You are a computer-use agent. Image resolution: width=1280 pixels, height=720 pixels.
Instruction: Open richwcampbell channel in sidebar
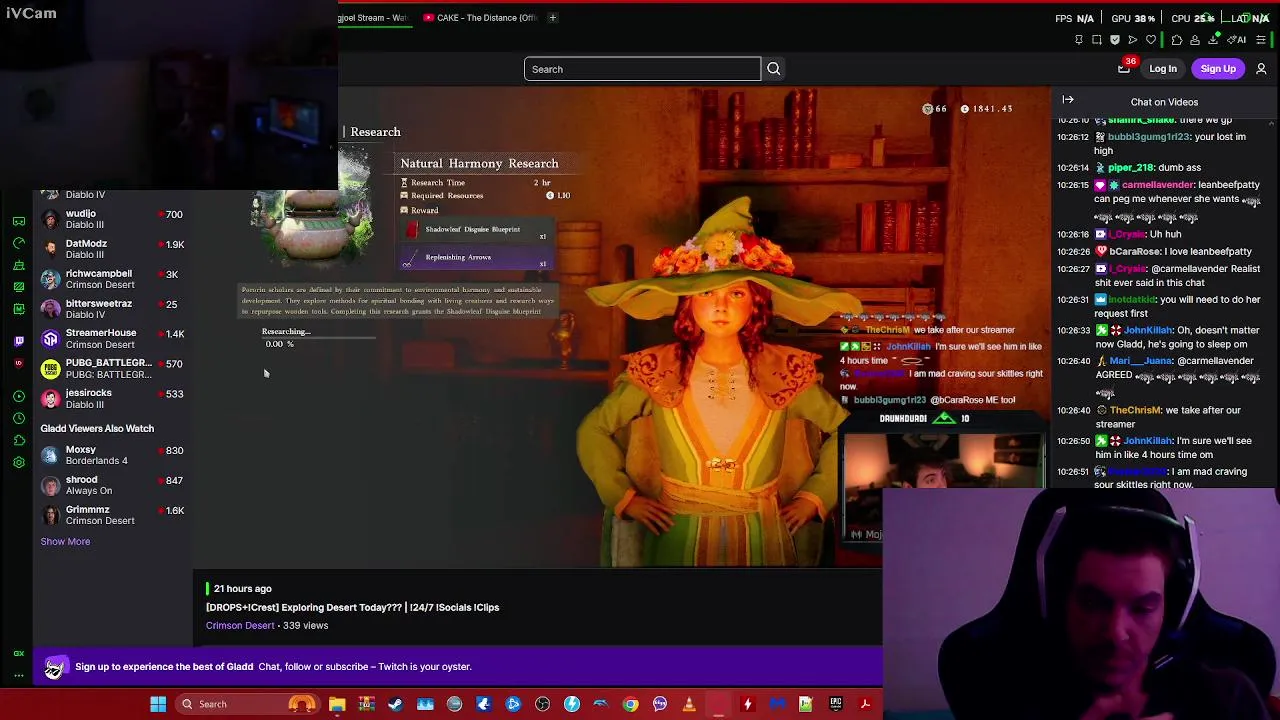112,279
